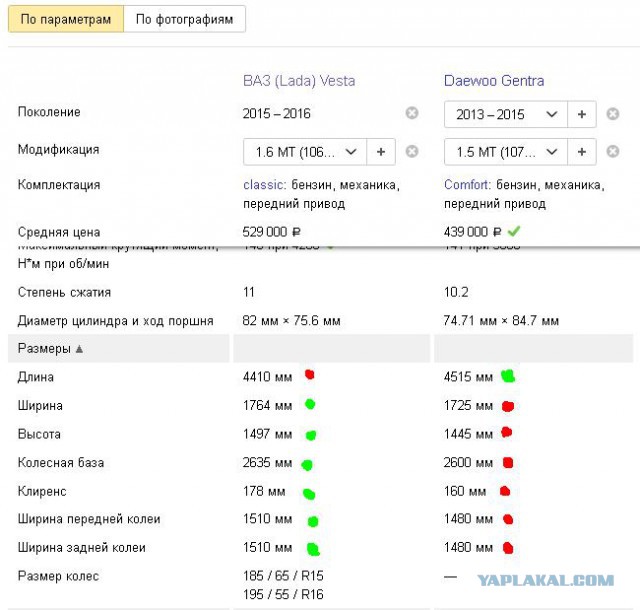Viewport: 640px width, 610px height.
Task: Select Vesta width value '1764 мм'
Action: coord(267,405)
